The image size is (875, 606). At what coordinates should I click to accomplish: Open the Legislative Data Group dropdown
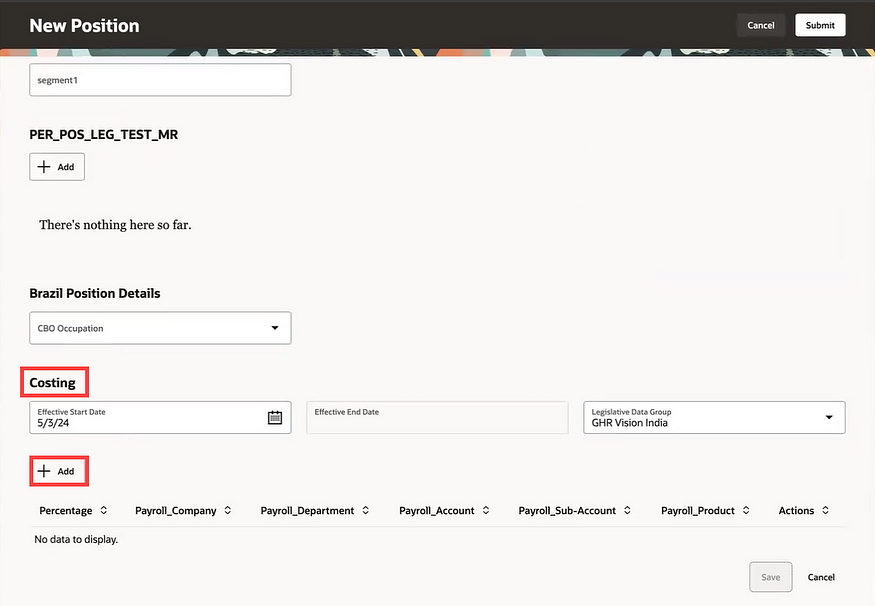point(829,418)
